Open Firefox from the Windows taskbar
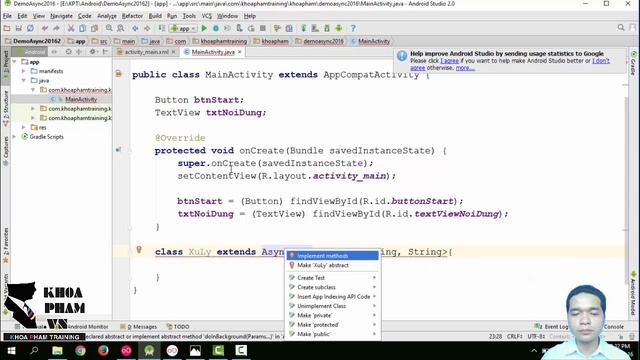The height and width of the screenshot is (360, 640). click(x=103, y=350)
